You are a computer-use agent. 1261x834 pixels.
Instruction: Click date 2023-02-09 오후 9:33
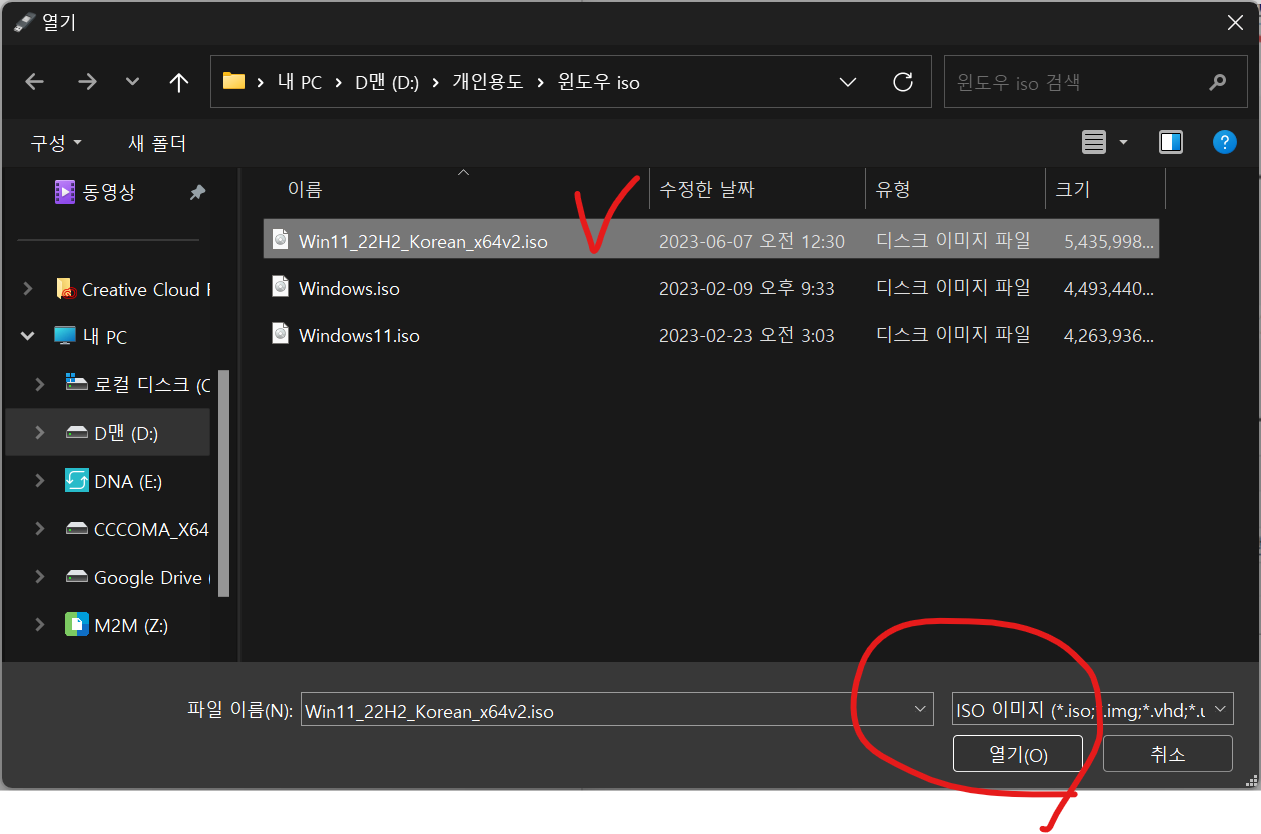[747, 289]
